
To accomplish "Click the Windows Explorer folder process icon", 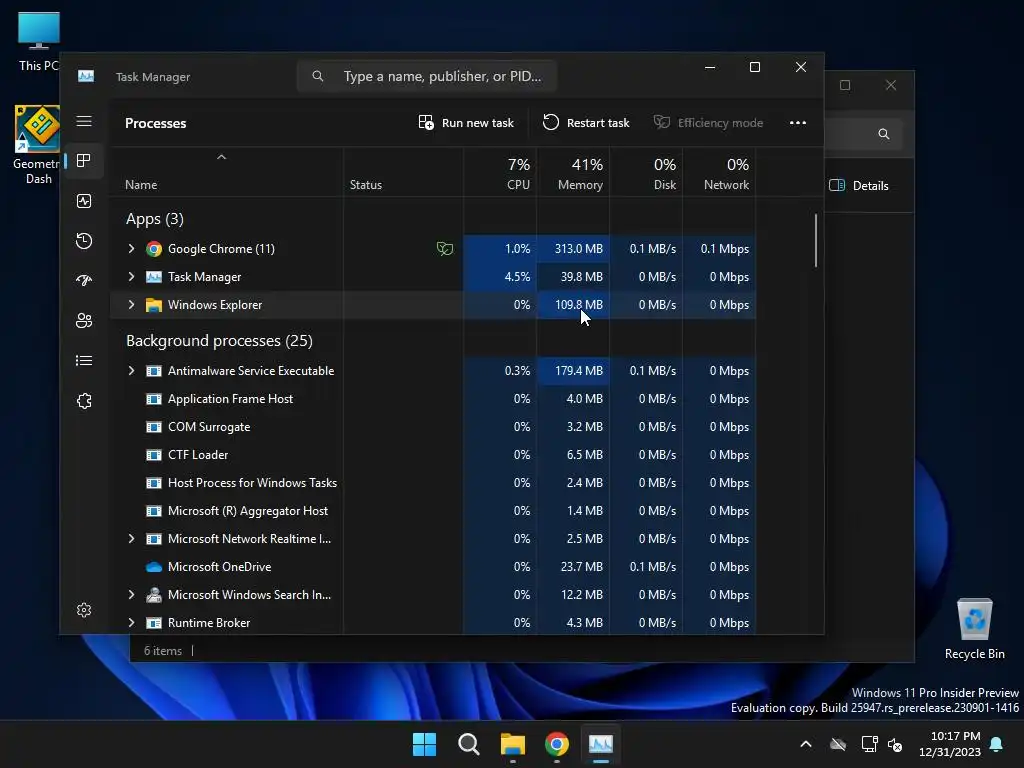I will coord(153,305).
